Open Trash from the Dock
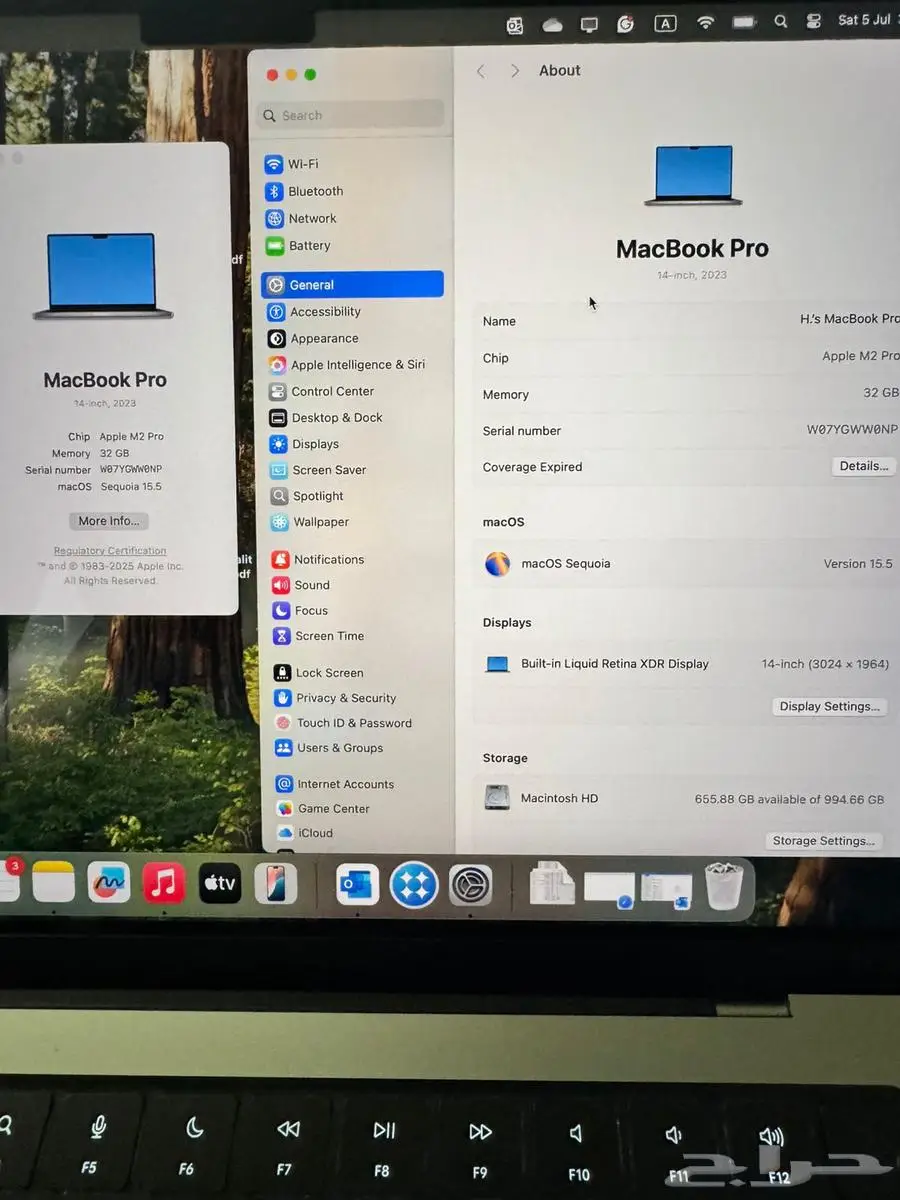This screenshot has width=900, height=1200. [x=725, y=887]
